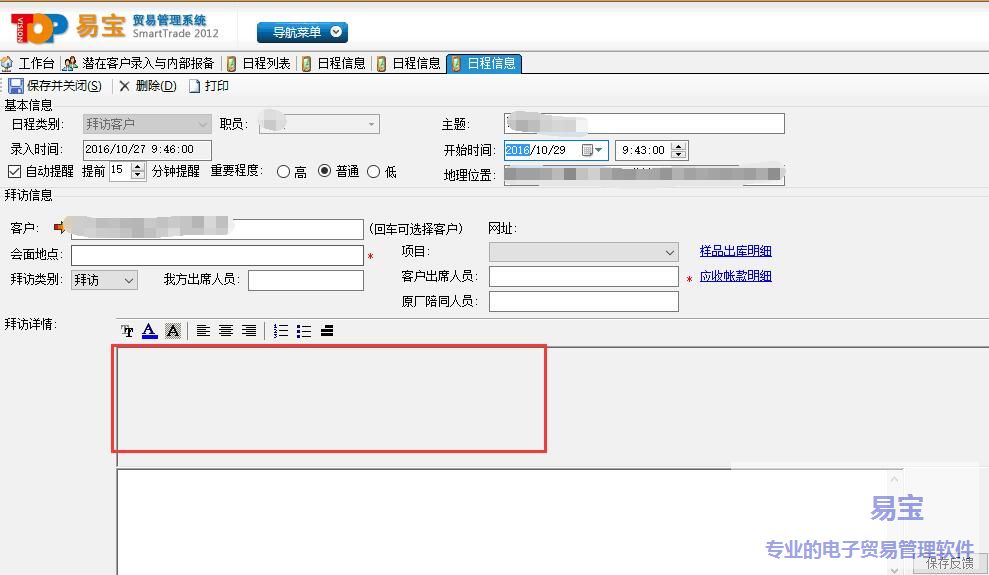Click the font style icon in editor toolbar
The height and width of the screenshot is (575, 989).
pyautogui.click(x=127, y=331)
